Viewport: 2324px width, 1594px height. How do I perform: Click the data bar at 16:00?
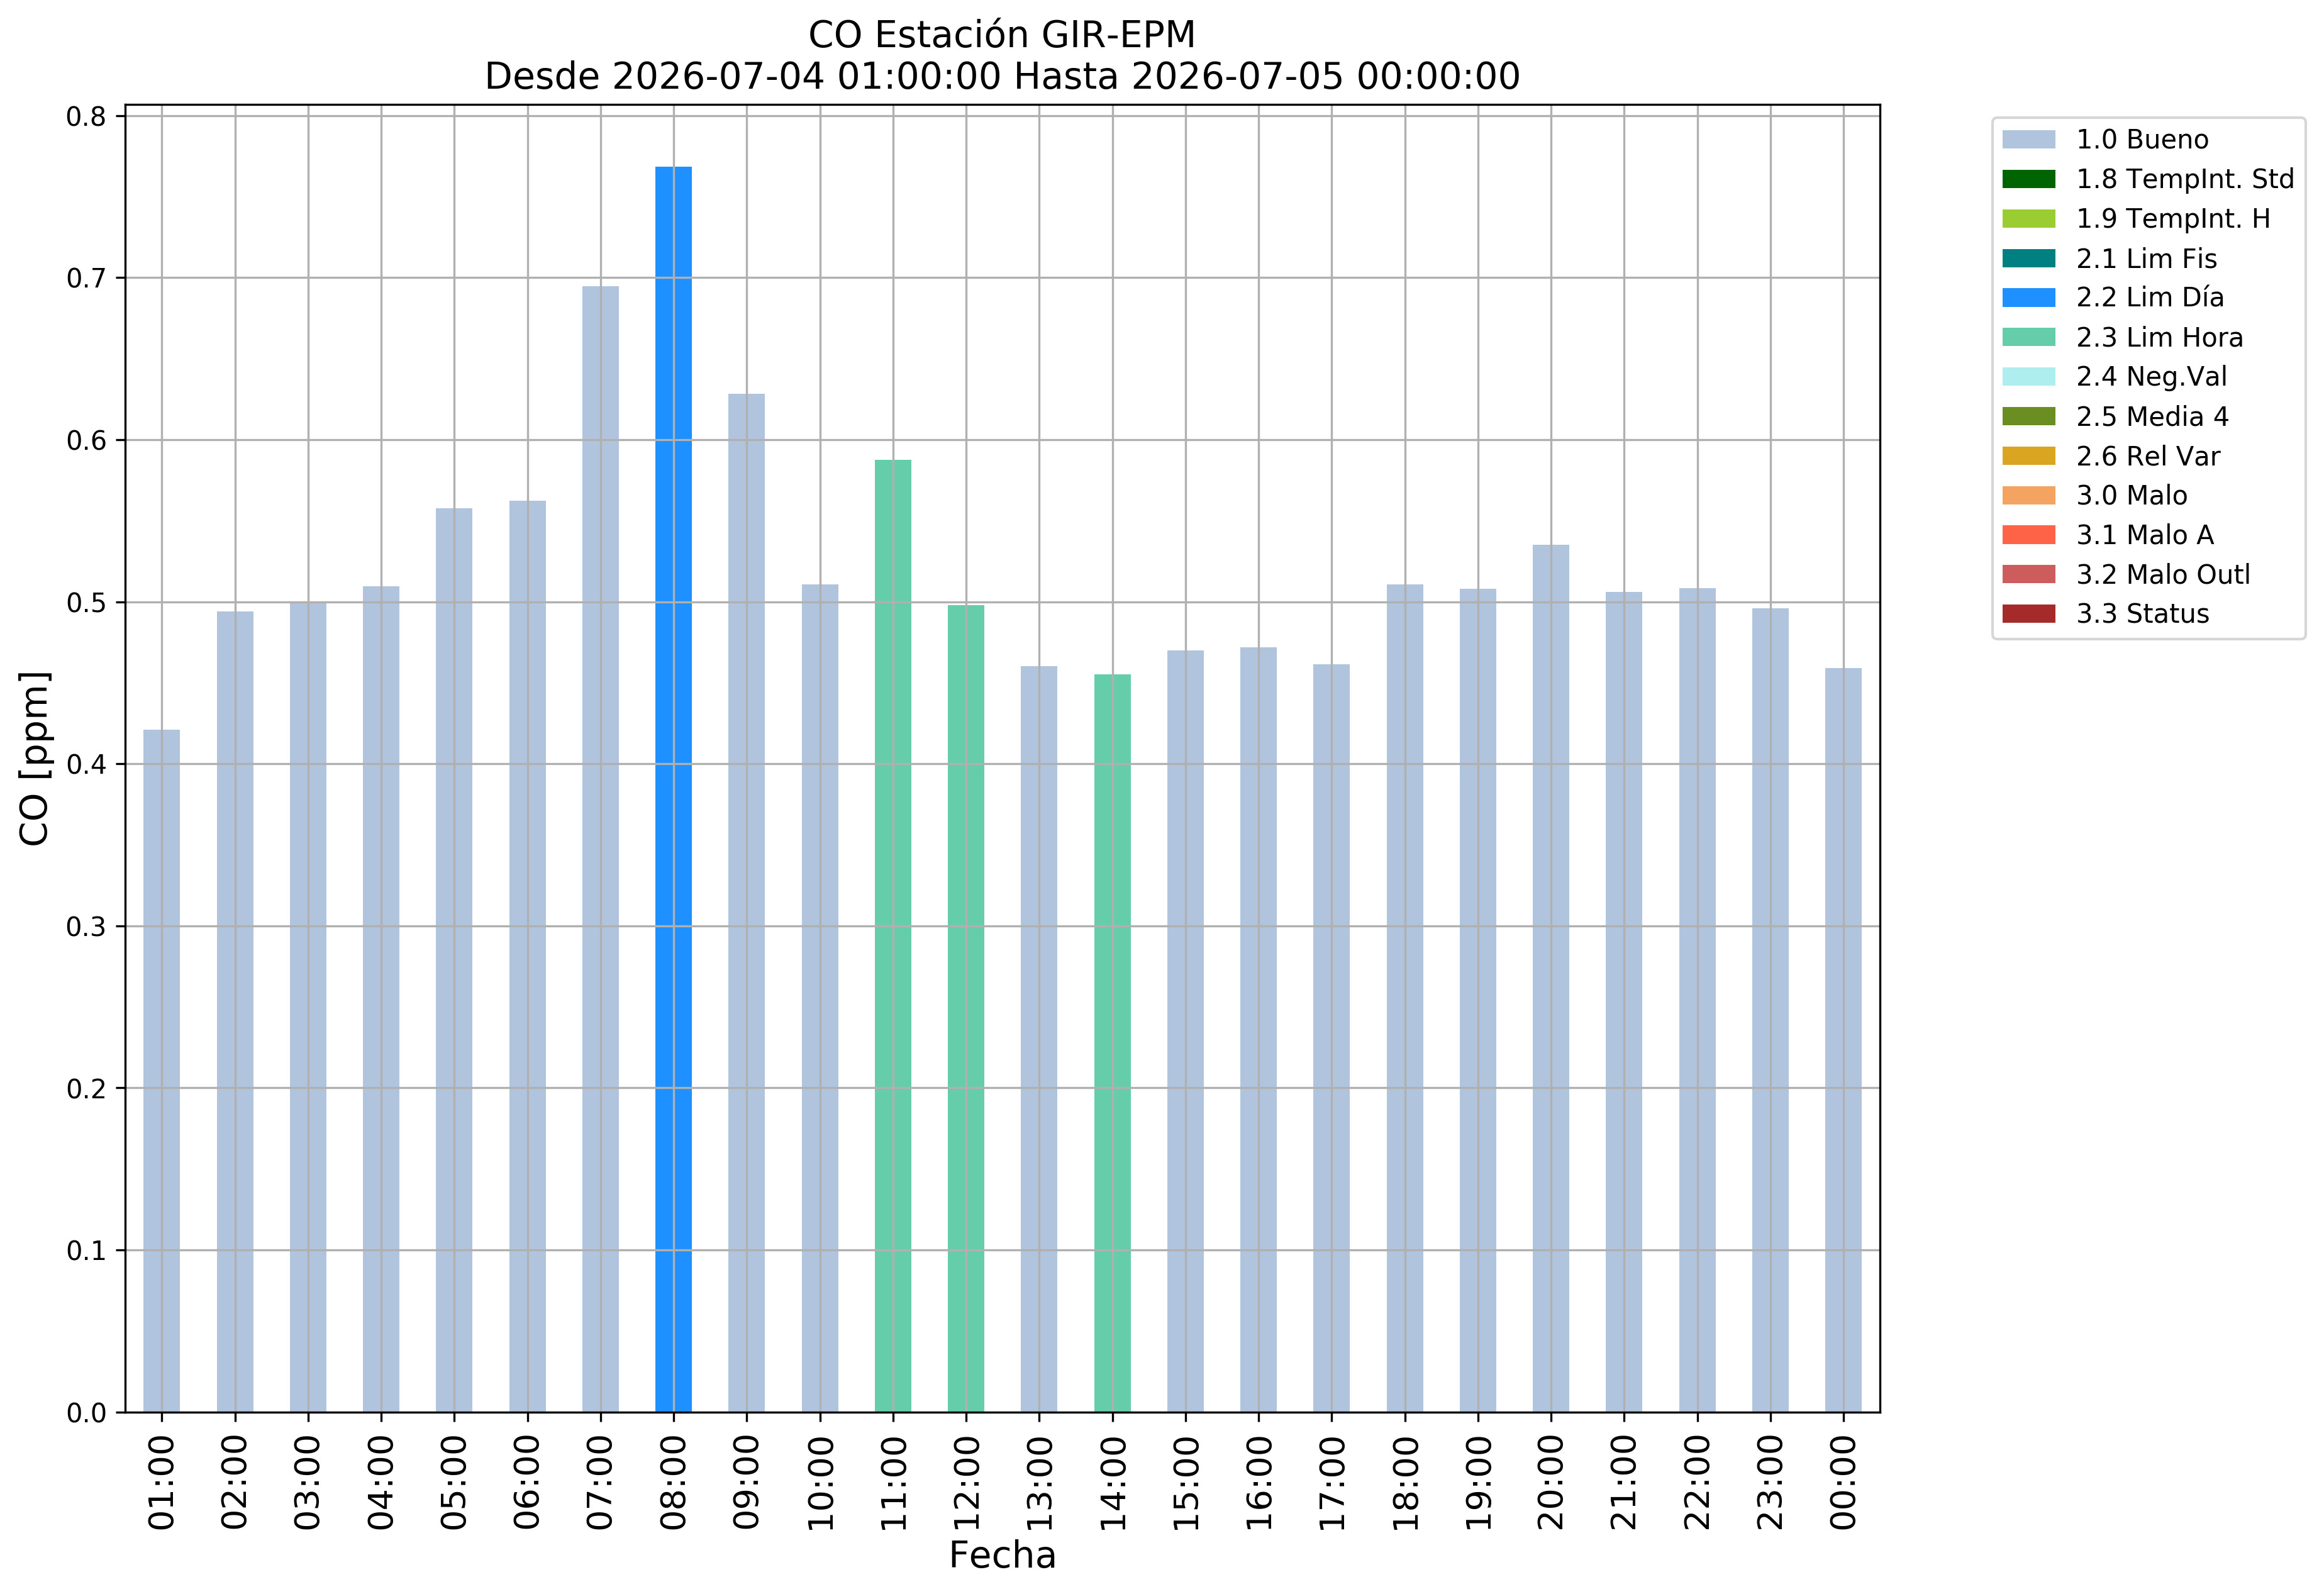point(1258,1030)
